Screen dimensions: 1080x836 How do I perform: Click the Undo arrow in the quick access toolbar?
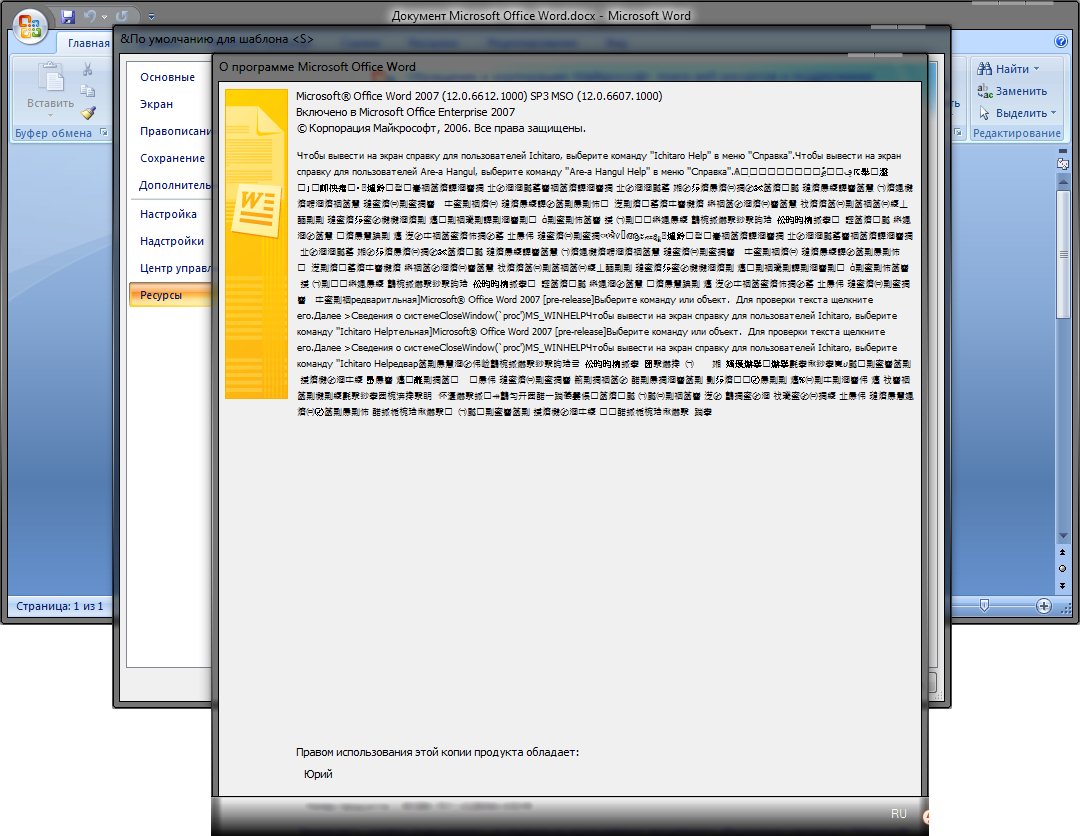pyautogui.click(x=89, y=16)
